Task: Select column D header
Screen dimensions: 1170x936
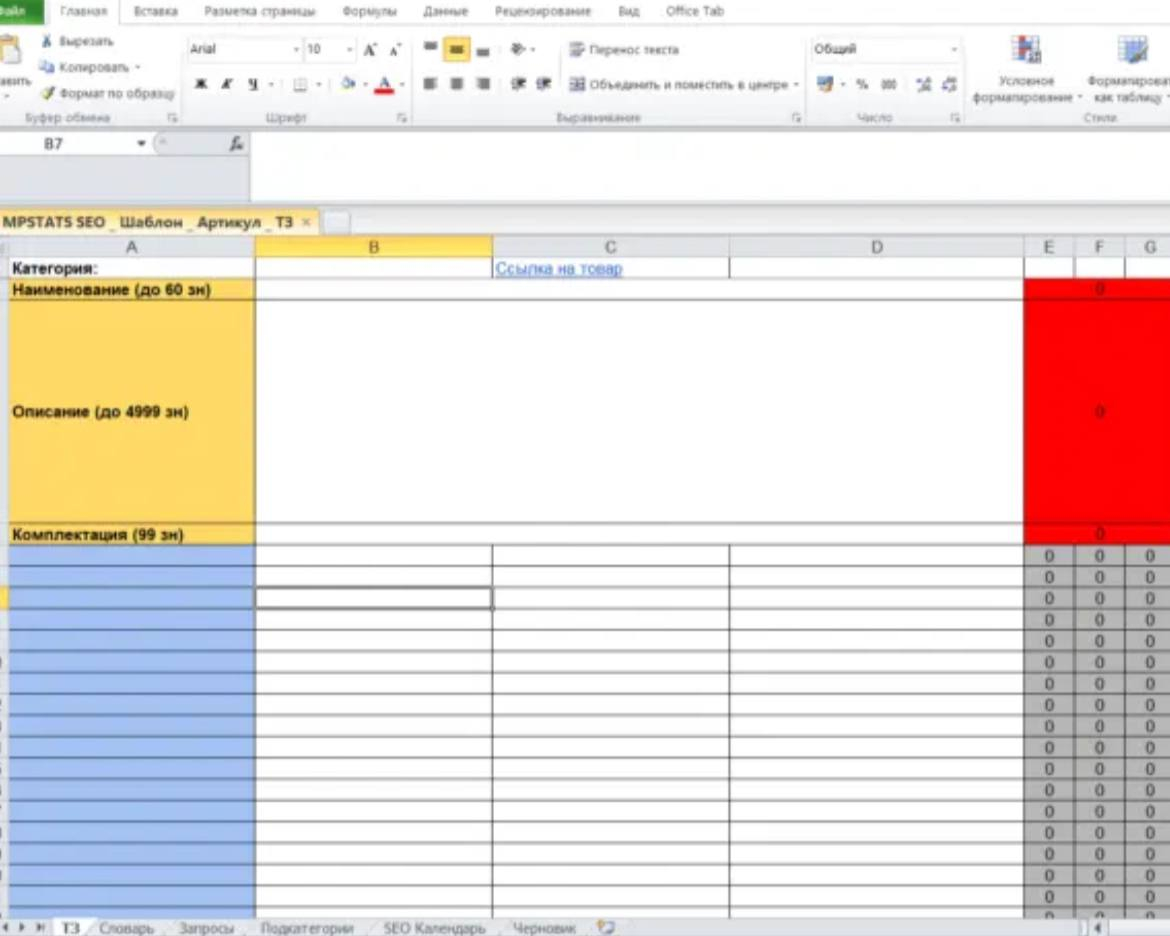Action: [877, 247]
